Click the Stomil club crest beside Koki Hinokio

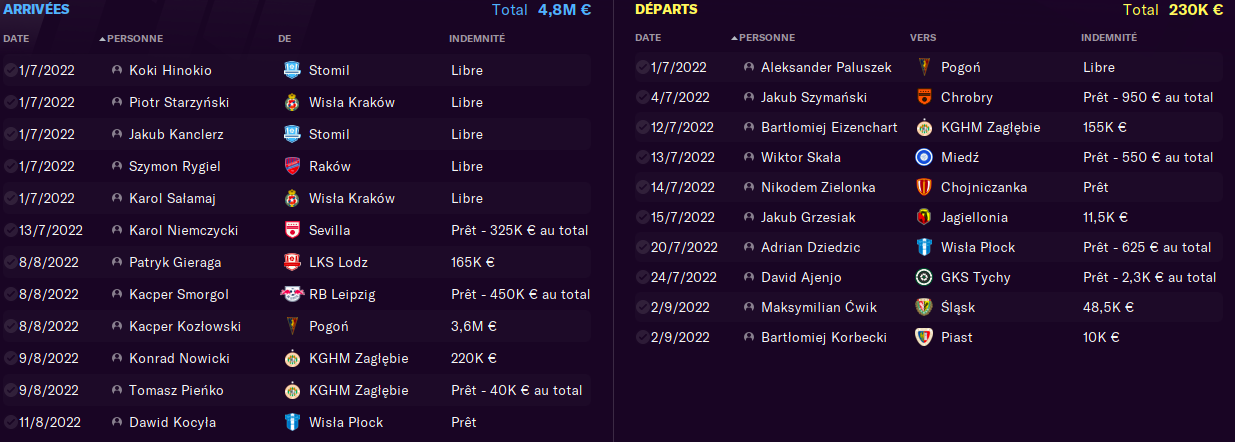pos(292,70)
